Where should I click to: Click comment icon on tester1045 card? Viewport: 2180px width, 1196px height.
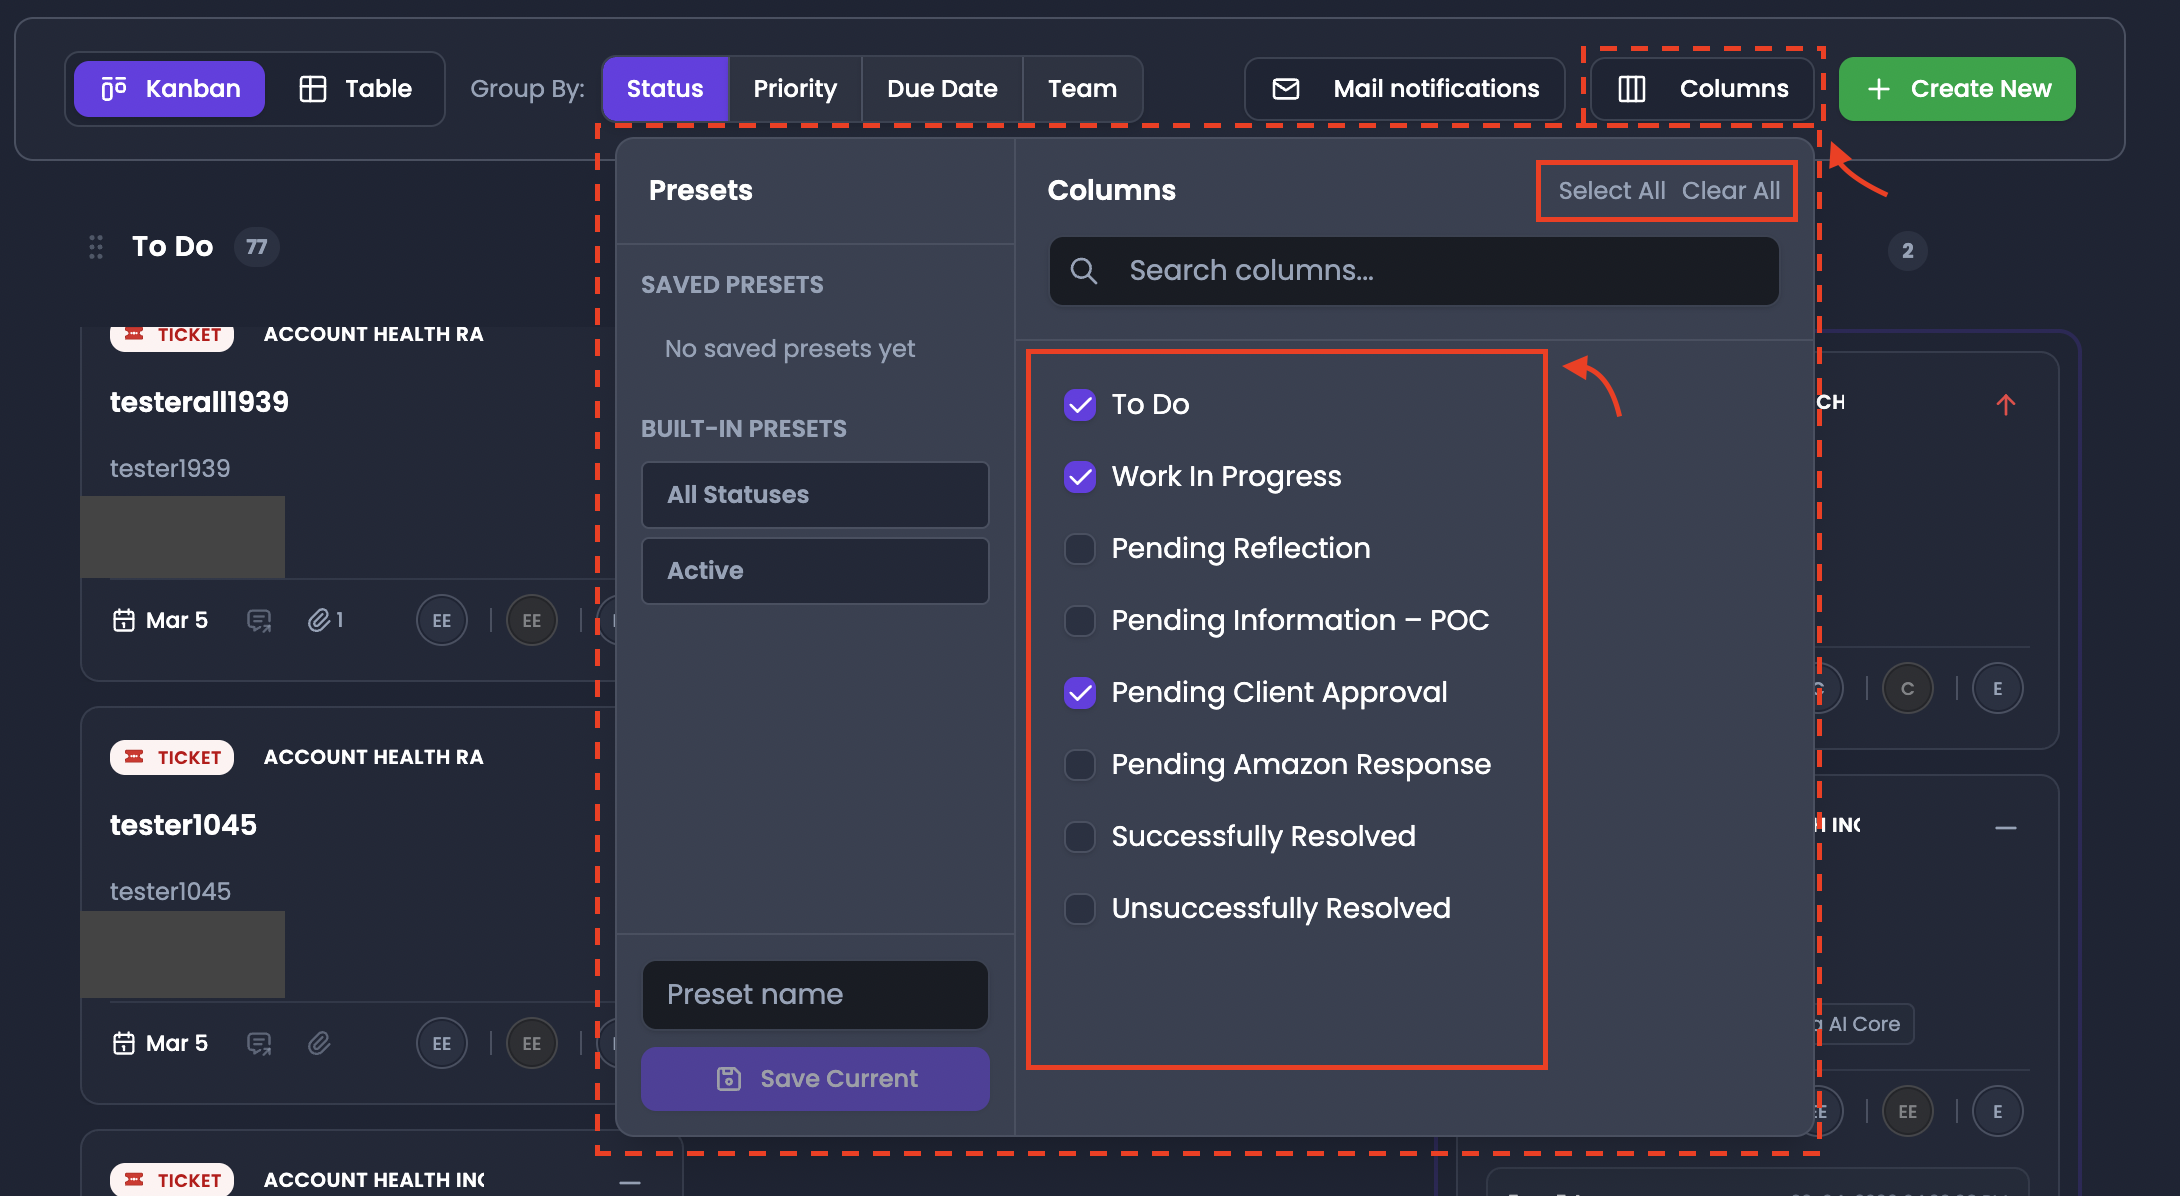(259, 1044)
